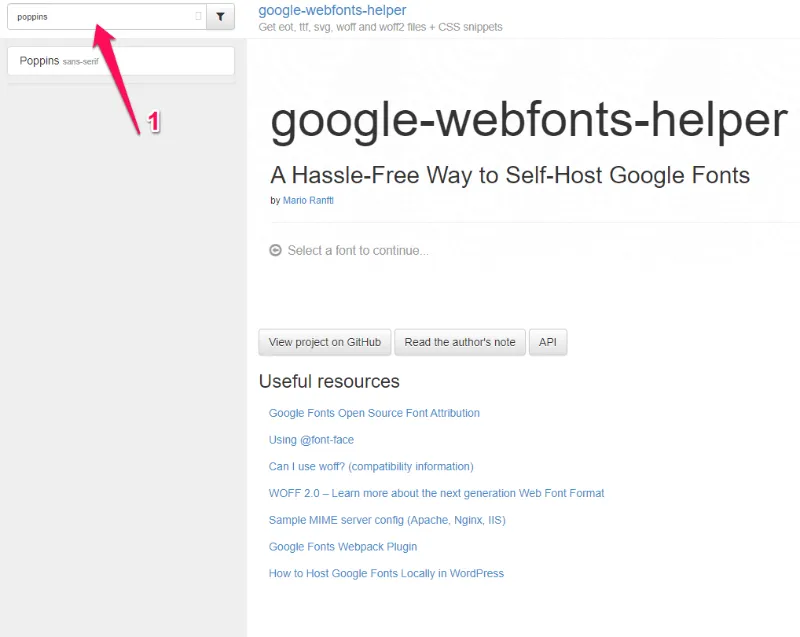Screen dimensions: 800x637
Task: Focus the poppins search input box
Action: tap(90, 16)
